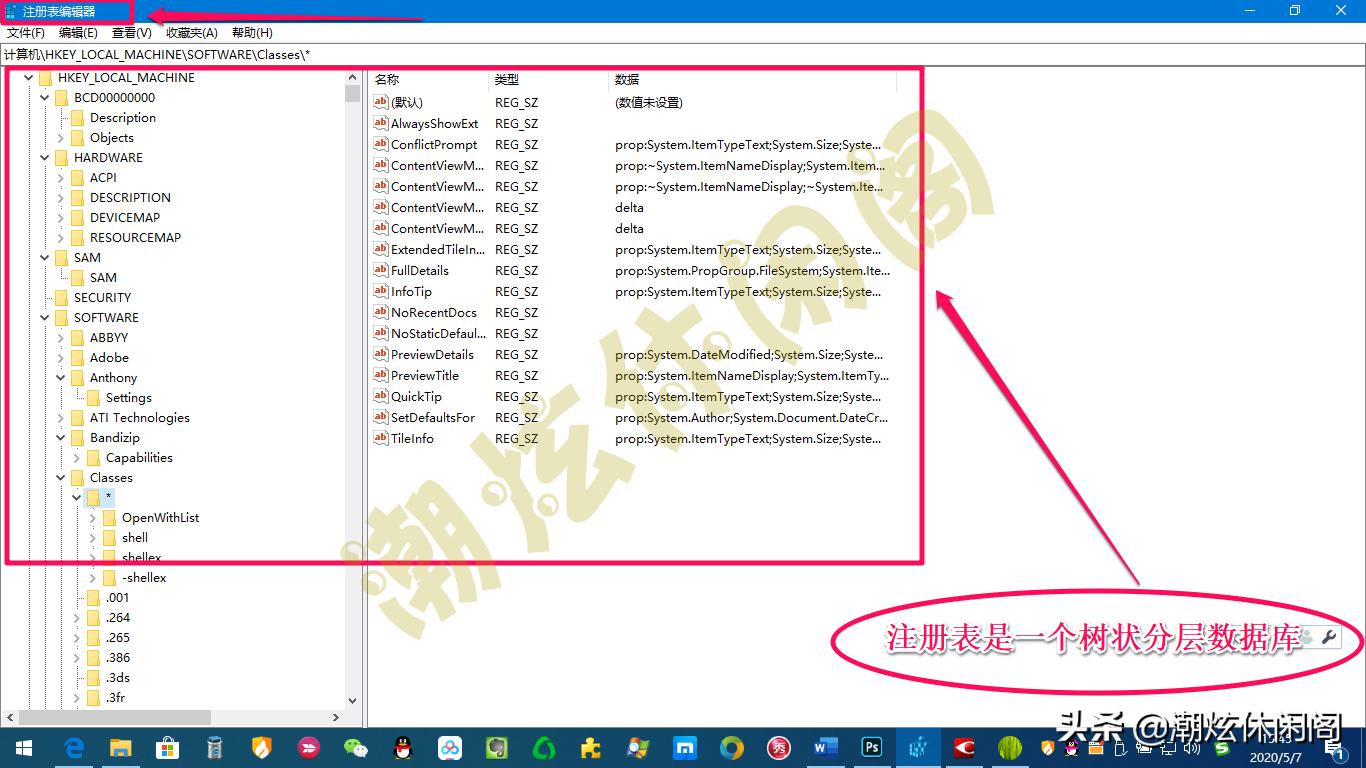This screenshot has width=1366, height=768.
Task: Click the Windows Start button
Action: [x=23, y=747]
